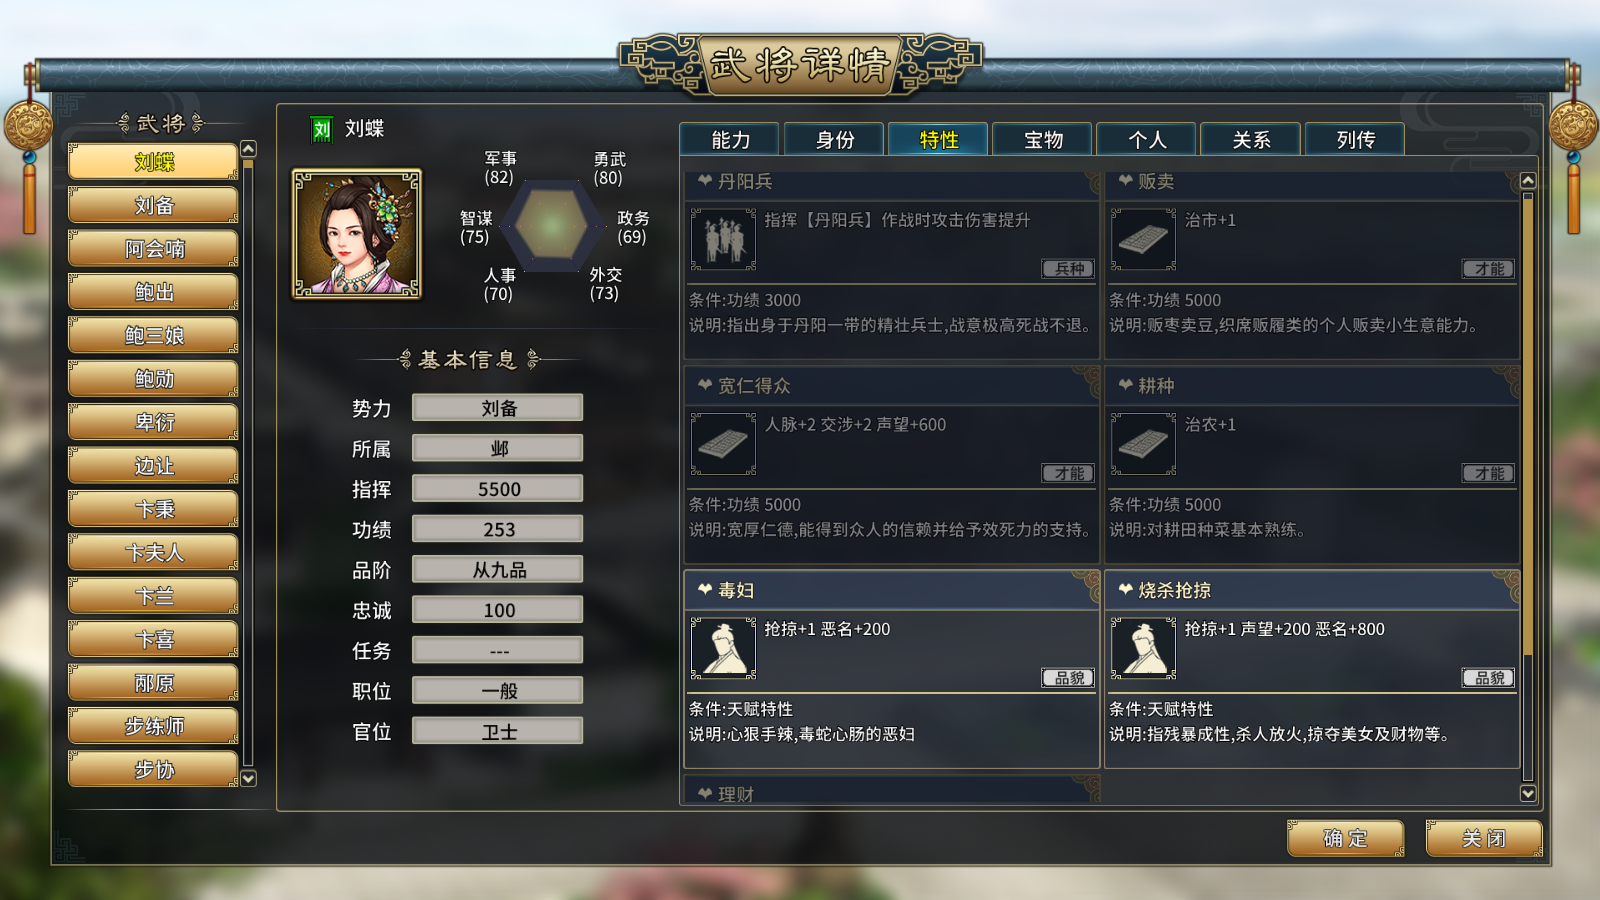Click the 关闭 close button
The image size is (1600, 900).
pyautogui.click(x=1484, y=838)
